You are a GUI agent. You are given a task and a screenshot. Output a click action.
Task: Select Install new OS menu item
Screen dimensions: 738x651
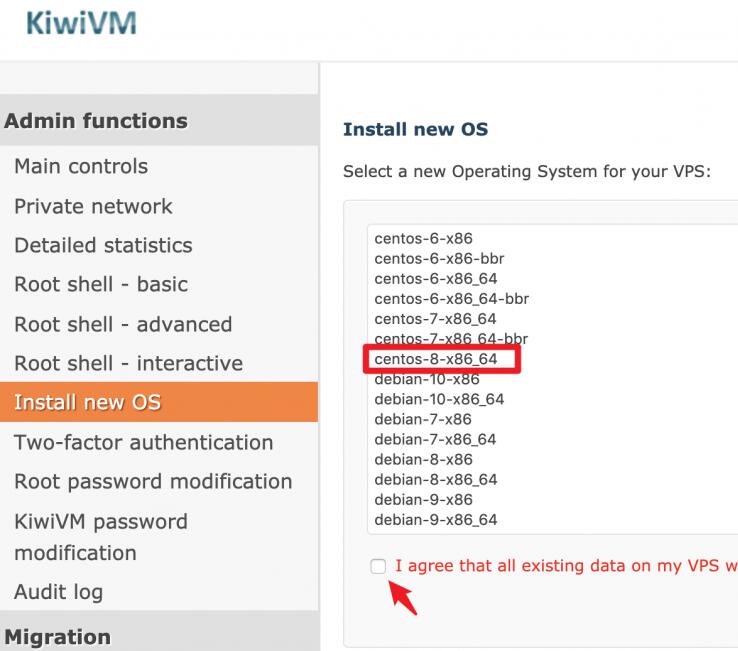(87, 403)
